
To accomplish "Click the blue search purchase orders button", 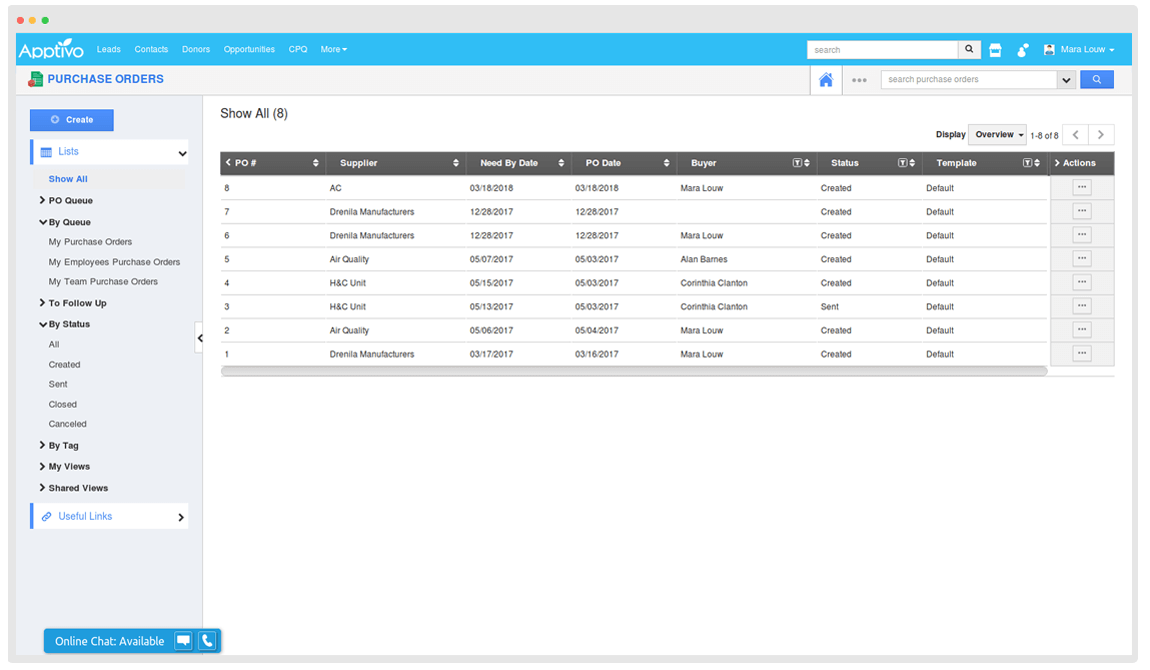I will click(x=1097, y=80).
